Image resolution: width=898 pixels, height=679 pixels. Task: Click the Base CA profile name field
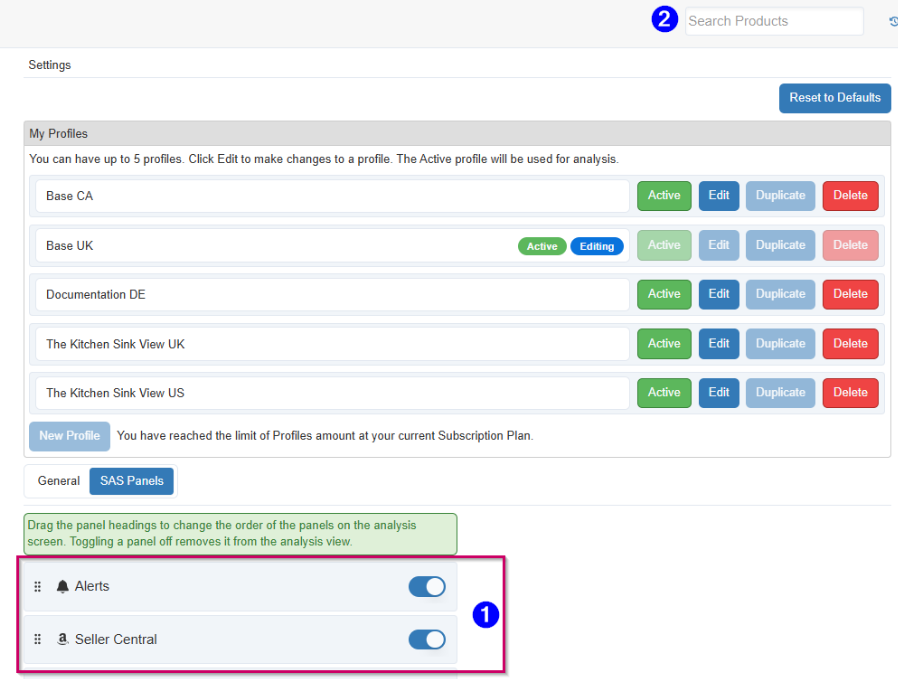pos(330,196)
